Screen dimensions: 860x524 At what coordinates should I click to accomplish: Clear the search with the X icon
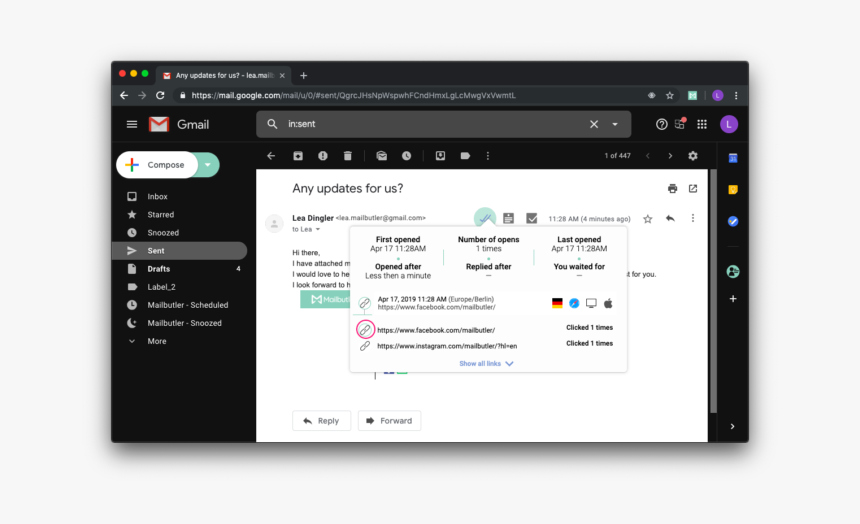(594, 125)
